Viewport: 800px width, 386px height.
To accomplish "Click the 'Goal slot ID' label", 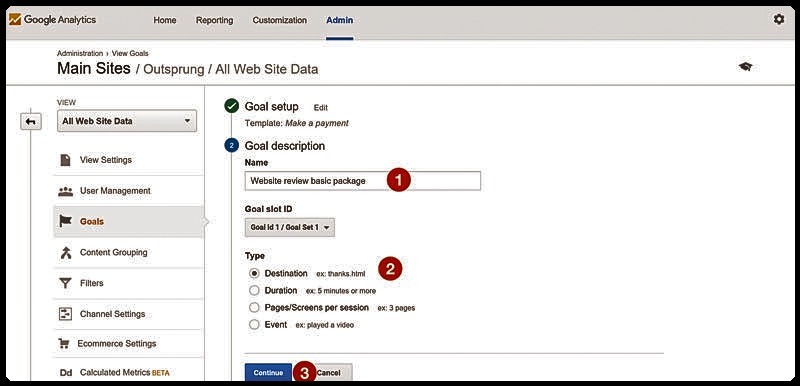I will tap(269, 209).
